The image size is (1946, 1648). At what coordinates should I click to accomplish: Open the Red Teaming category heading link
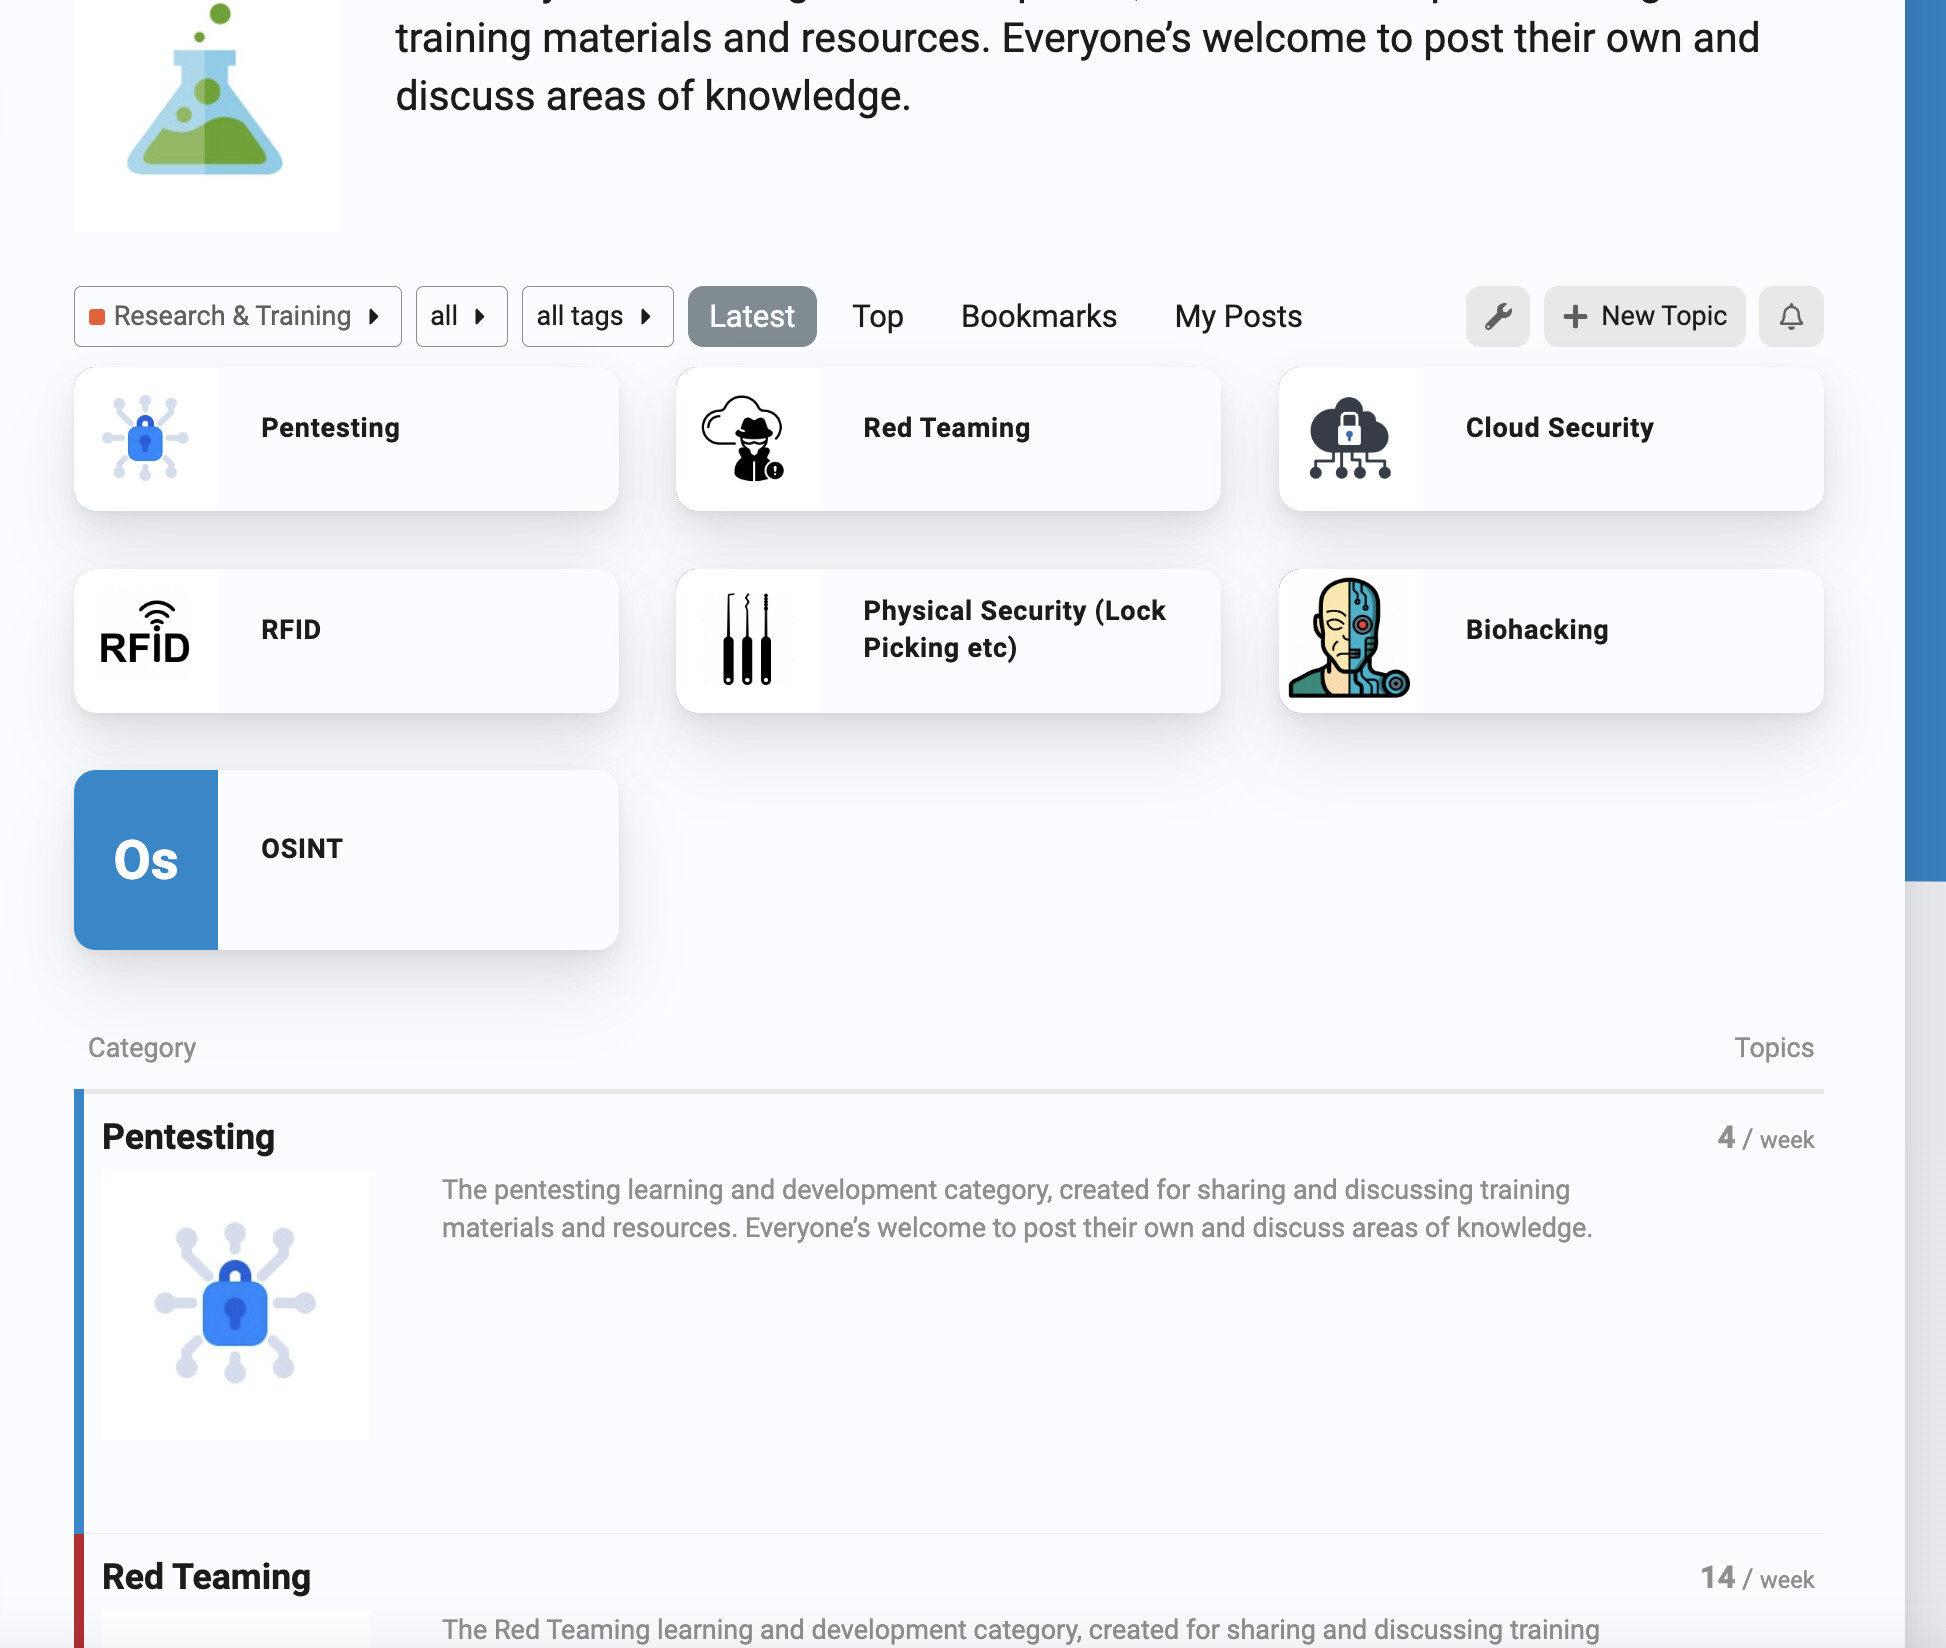pyautogui.click(x=206, y=1576)
